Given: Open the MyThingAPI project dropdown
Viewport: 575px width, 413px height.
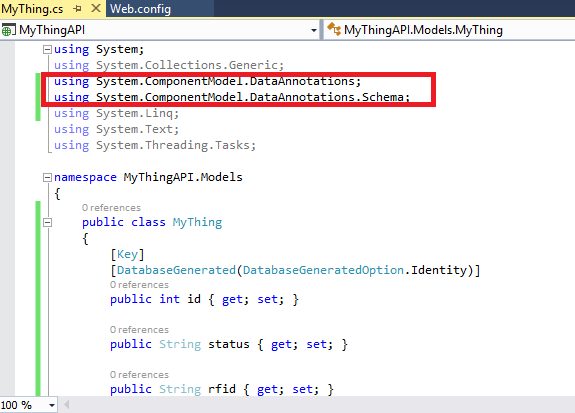Looking at the screenshot, I should point(314,30).
